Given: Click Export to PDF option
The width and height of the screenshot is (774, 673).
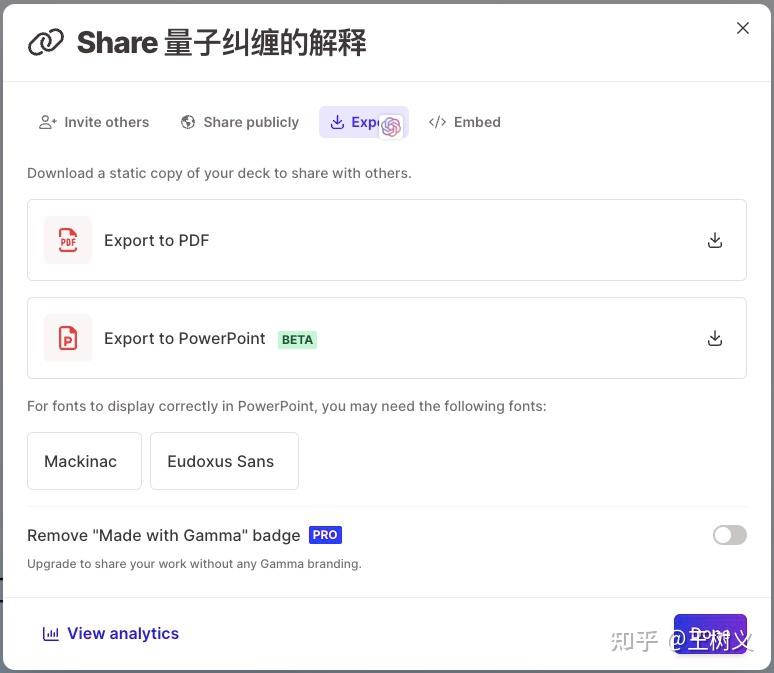Looking at the screenshot, I should tap(387, 240).
